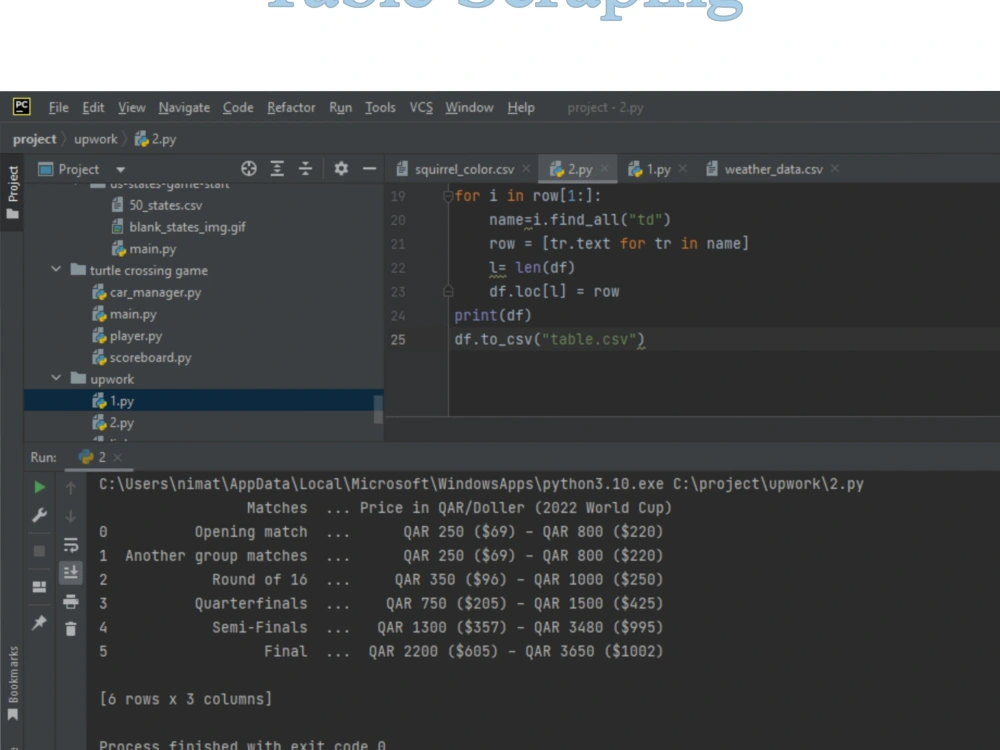Viewport: 1000px width, 750px height.
Task: Toggle Soft-Wrap in Run console
Action: [71, 545]
